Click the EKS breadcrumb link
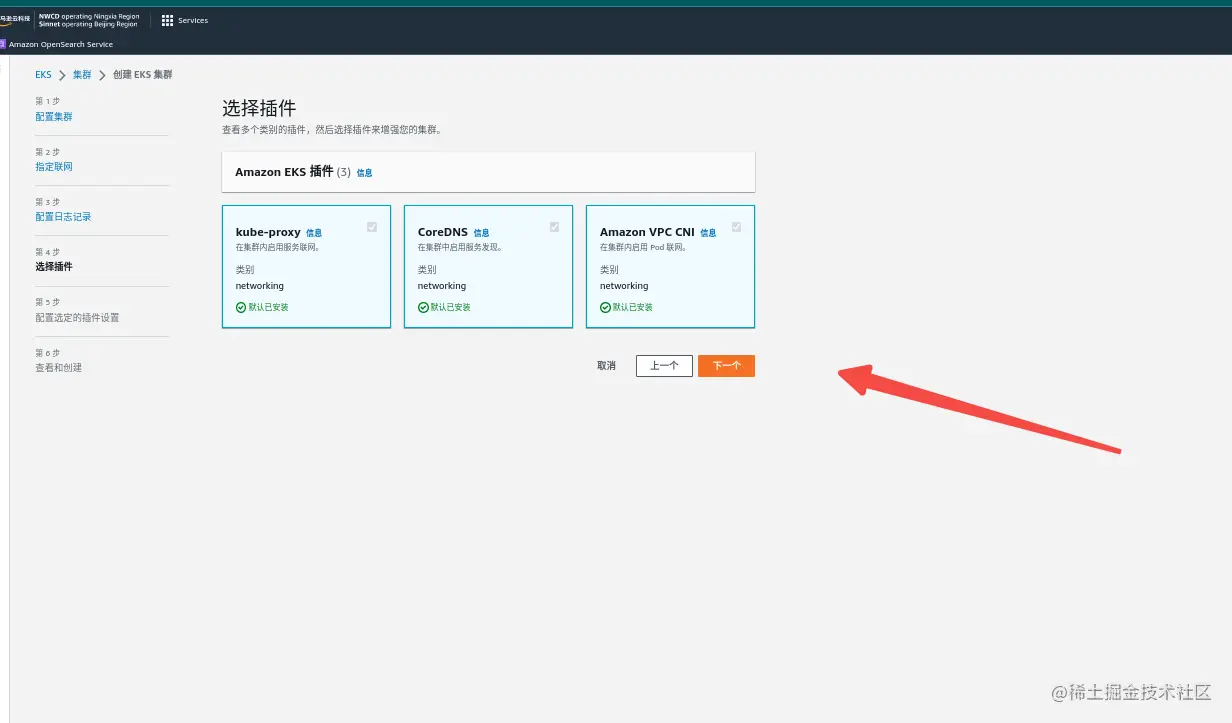 43,75
